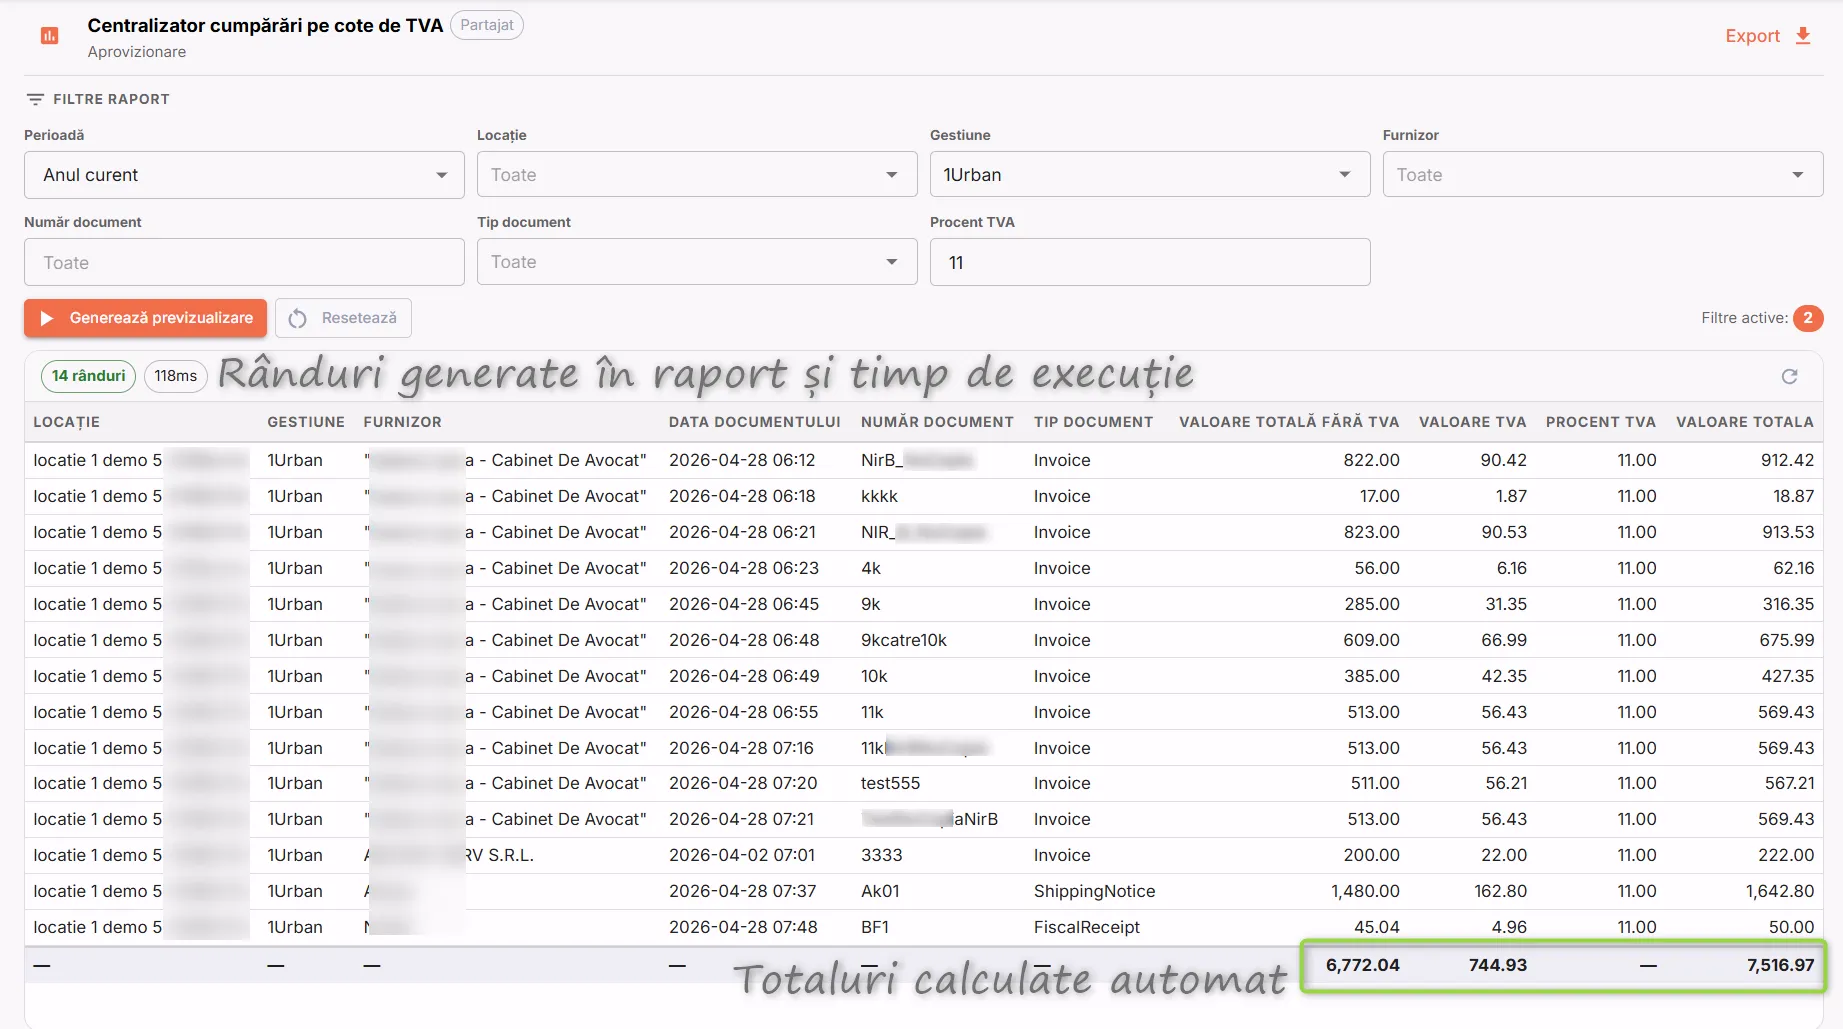
Task: Sort by TIP DOCUMENT column header
Action: click(1093, 422)
